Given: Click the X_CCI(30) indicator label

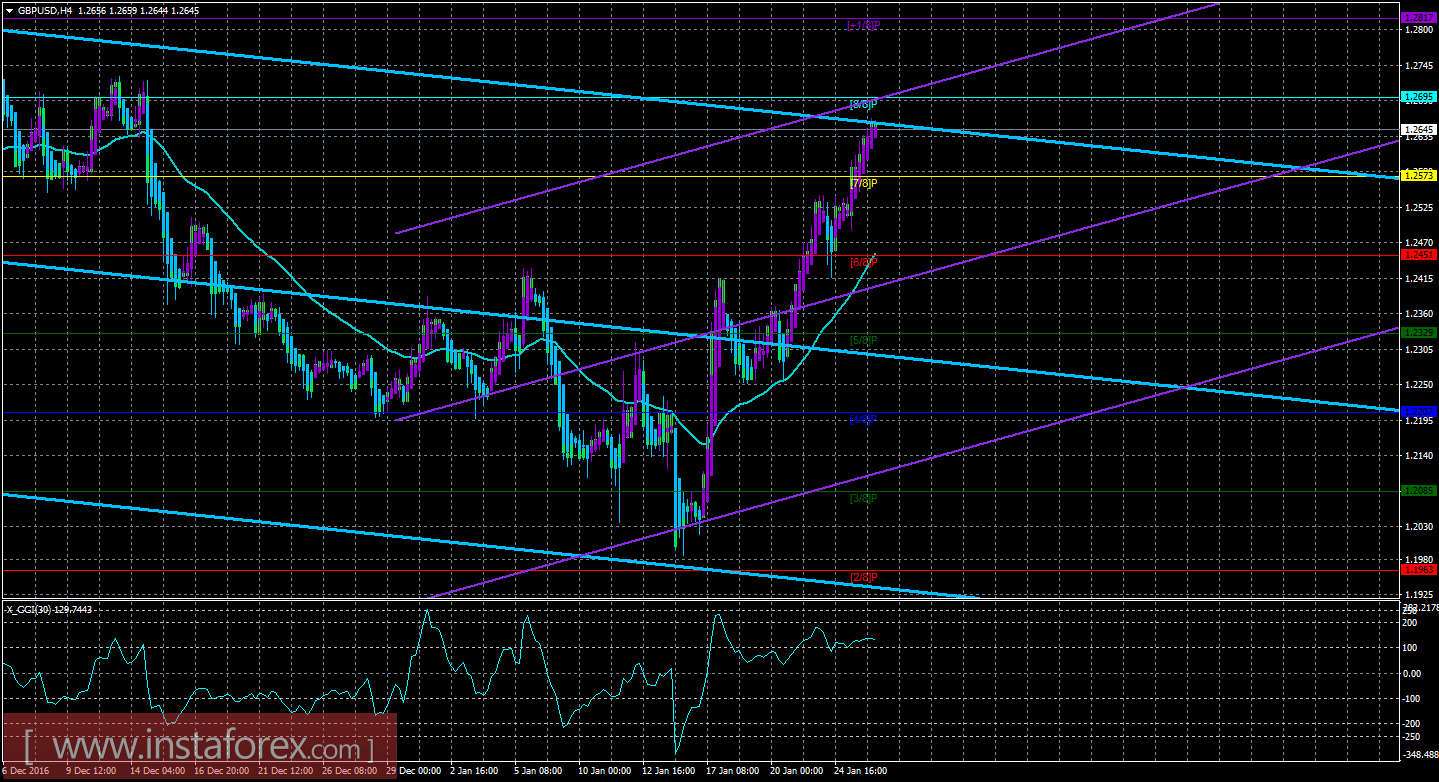Looking at the screenshot, I should tap(49, 609).
